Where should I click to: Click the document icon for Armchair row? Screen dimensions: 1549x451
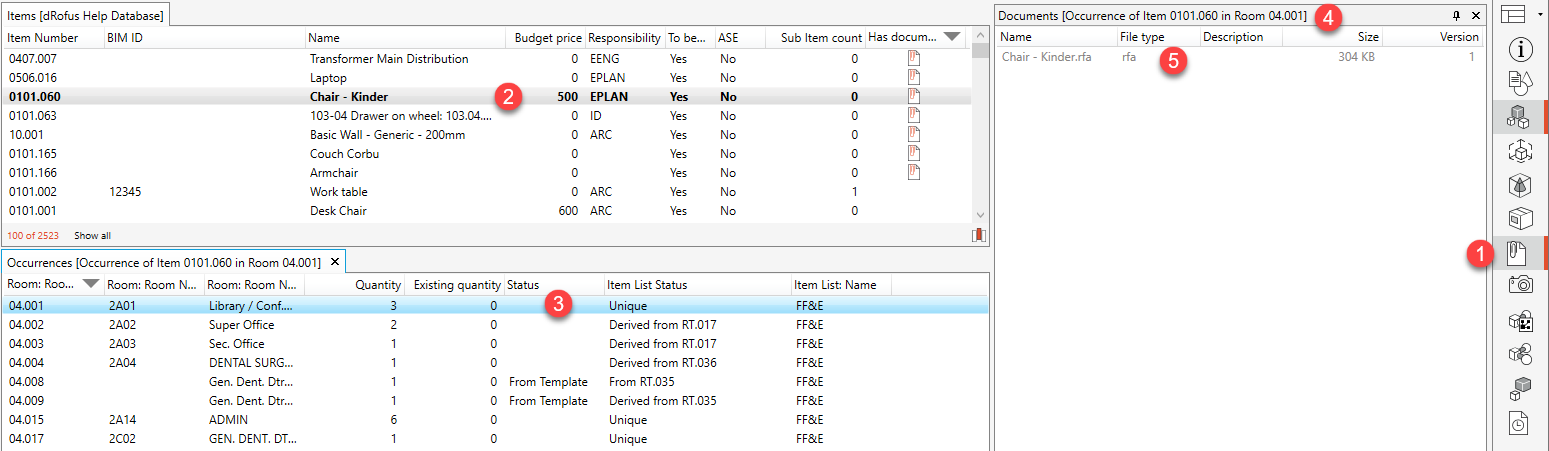(x=913, y=173)
